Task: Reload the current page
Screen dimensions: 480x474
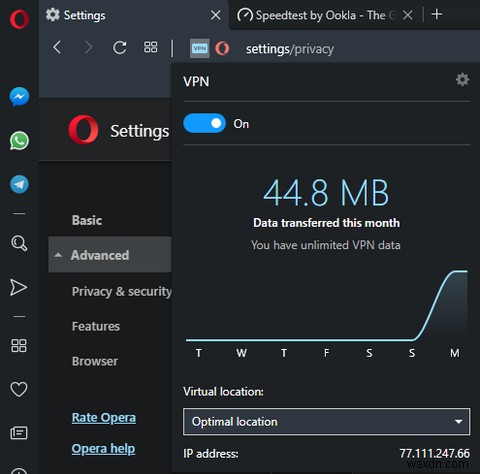Action: tap(119, 48)
